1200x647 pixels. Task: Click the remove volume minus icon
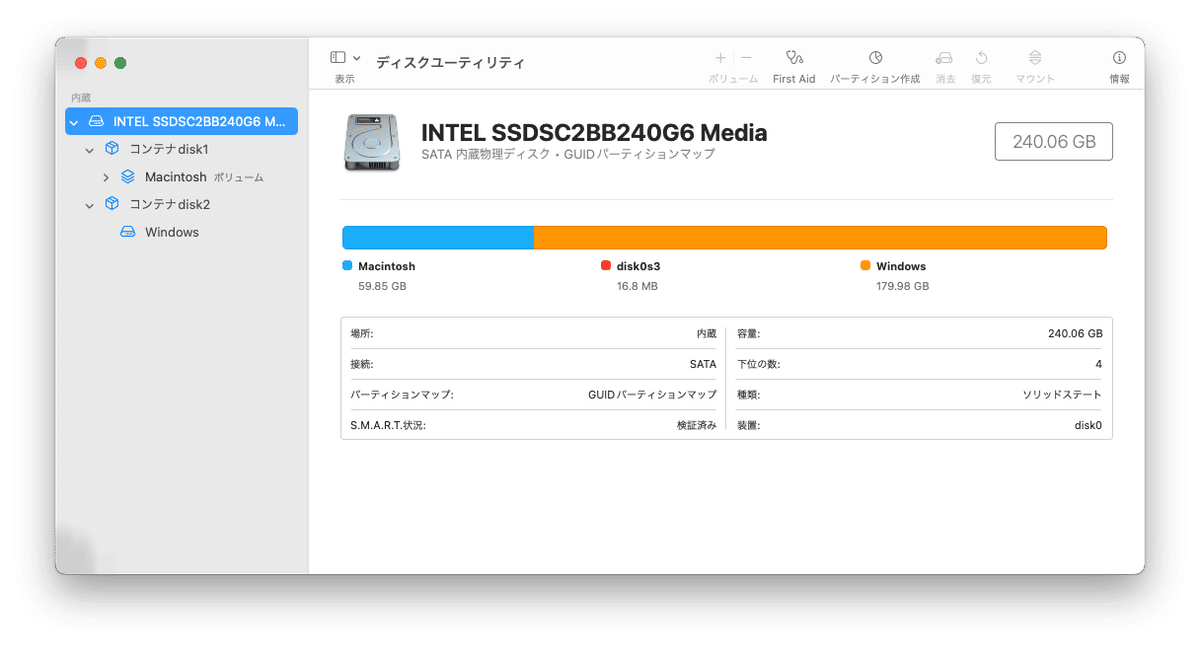click(x=746, y=58)
